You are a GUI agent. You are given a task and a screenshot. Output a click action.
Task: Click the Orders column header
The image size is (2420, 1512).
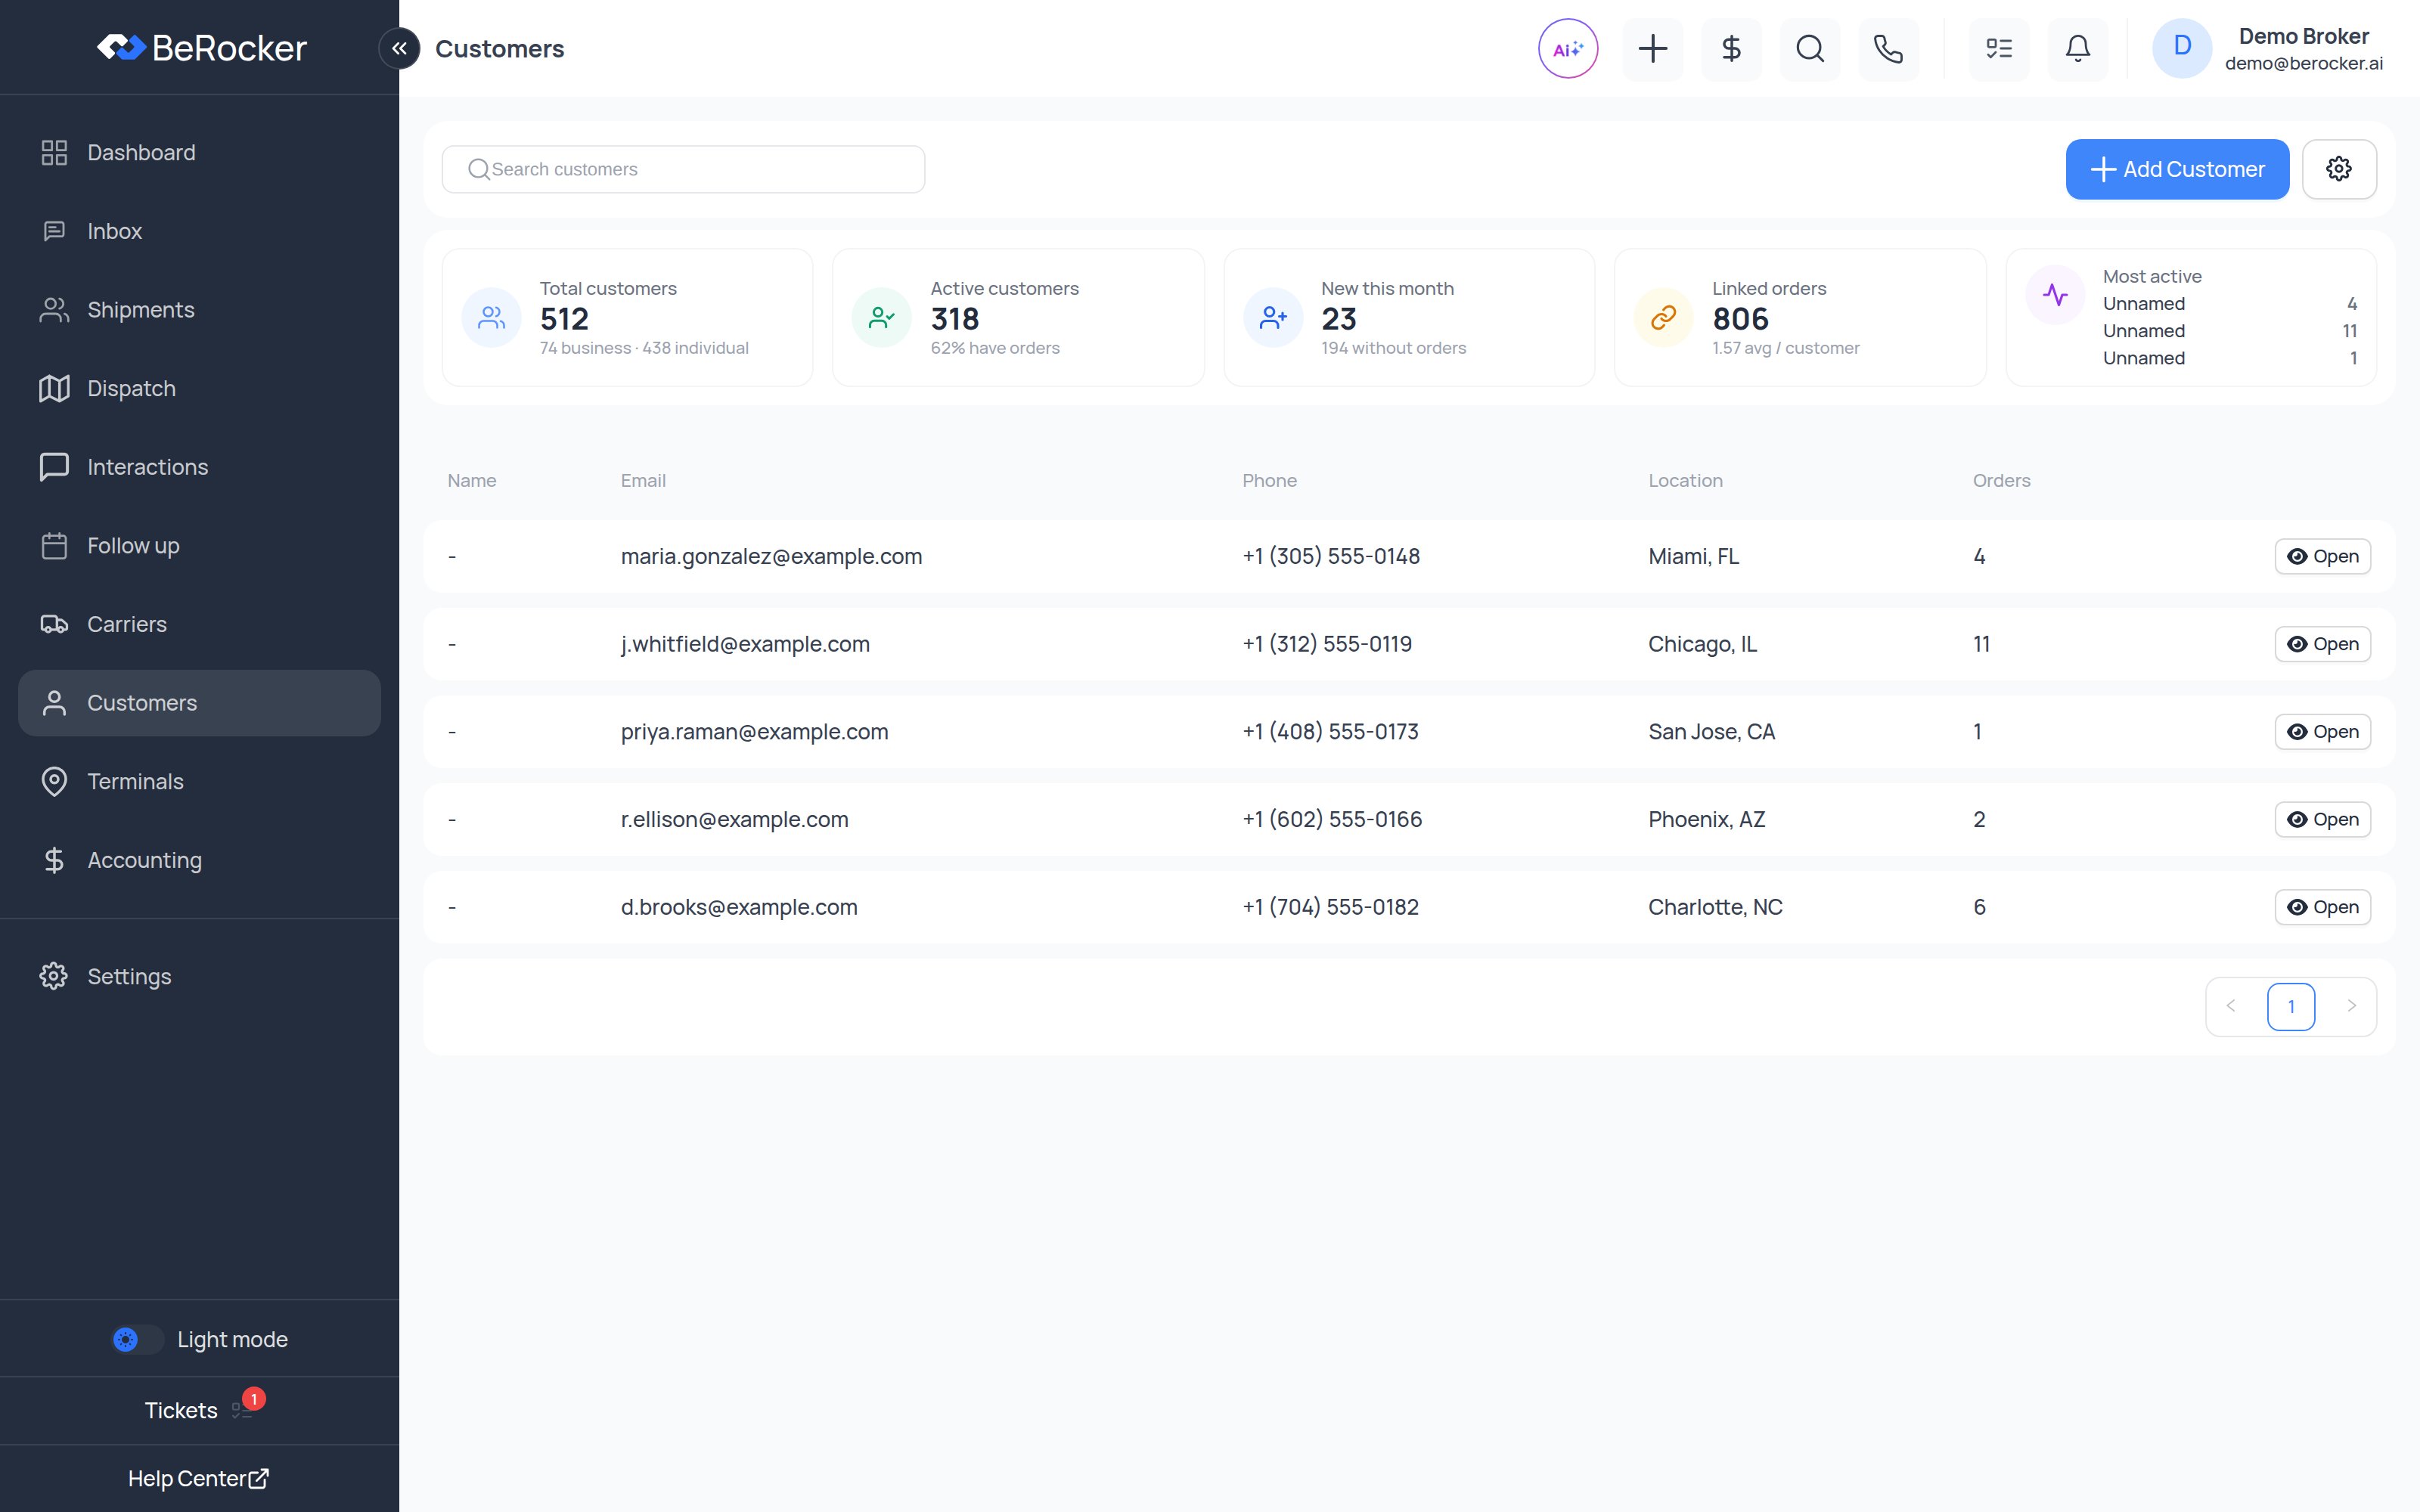(x=2001, y=480)
